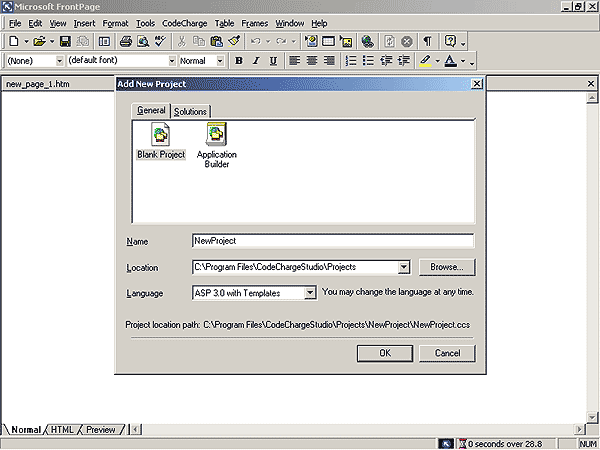Image resolution: width=600 pixels, height=450 pixels.
Task: Open the Frames menu
Action: click(254, 23)
